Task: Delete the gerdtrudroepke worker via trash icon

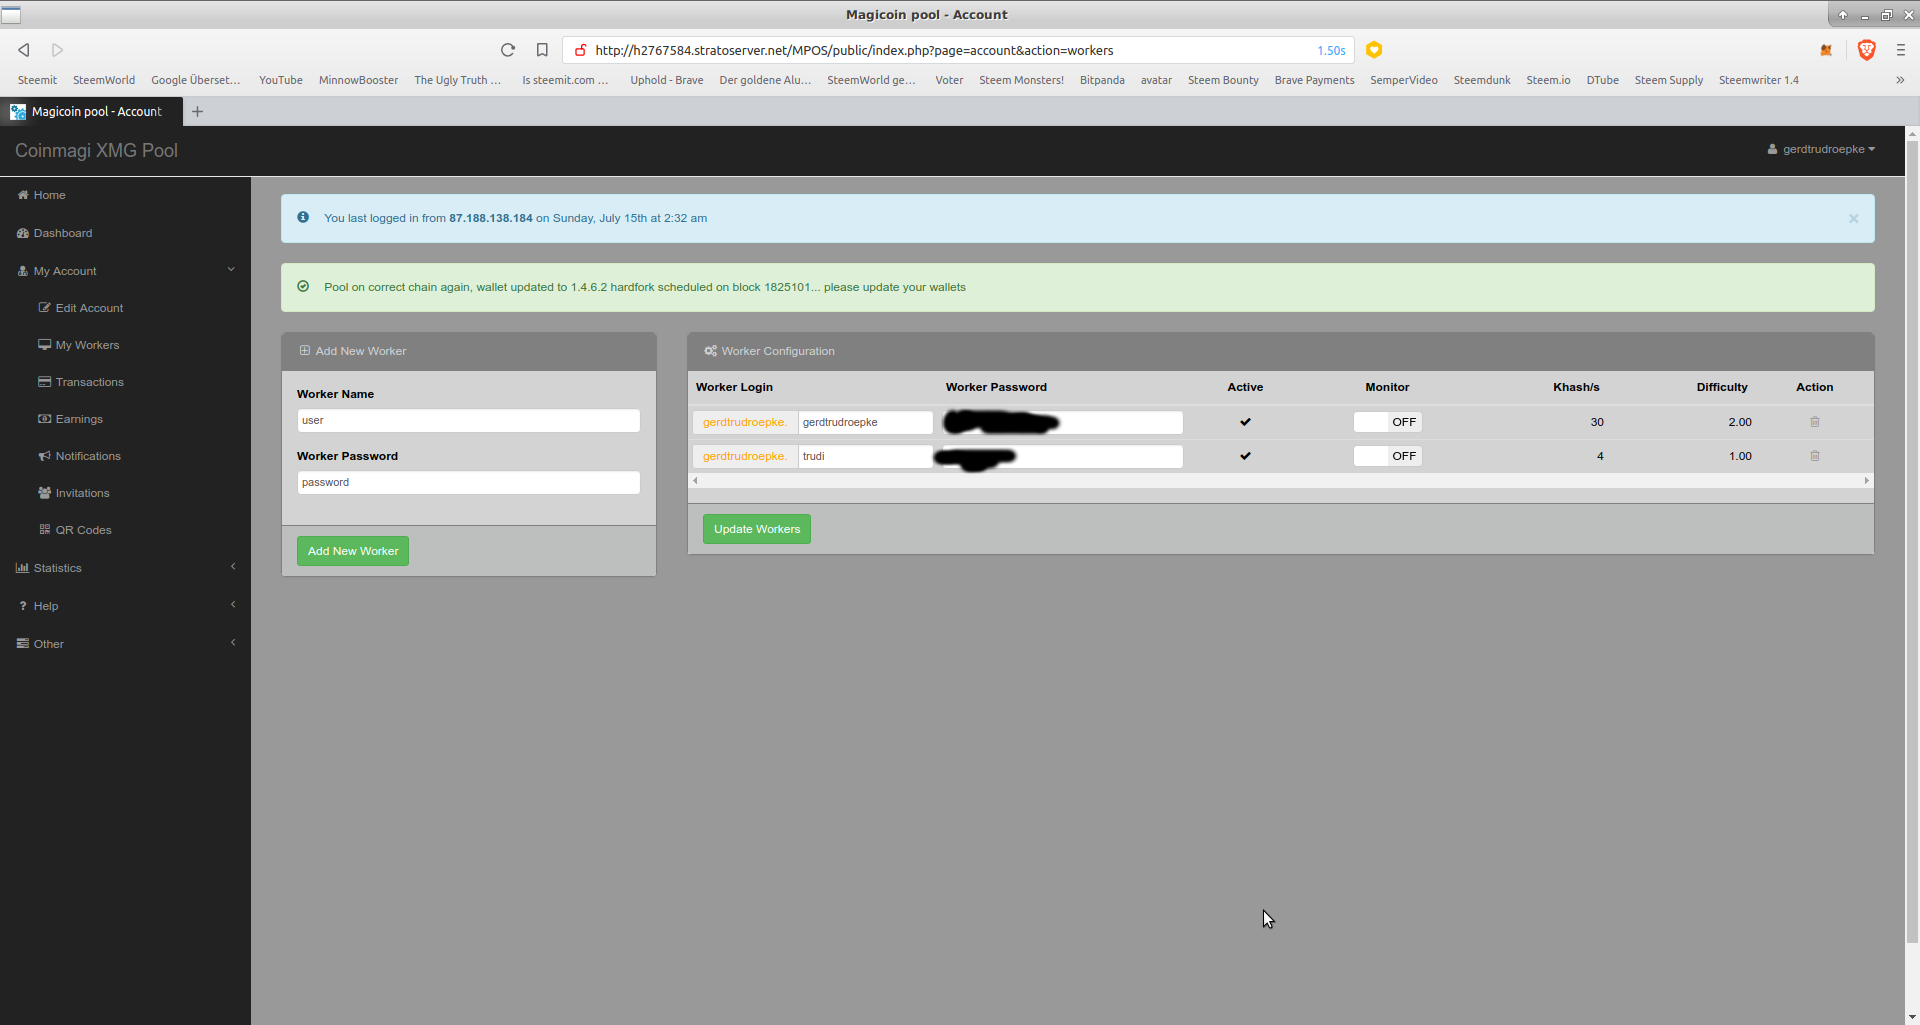Action: [x=1815, y=422]
